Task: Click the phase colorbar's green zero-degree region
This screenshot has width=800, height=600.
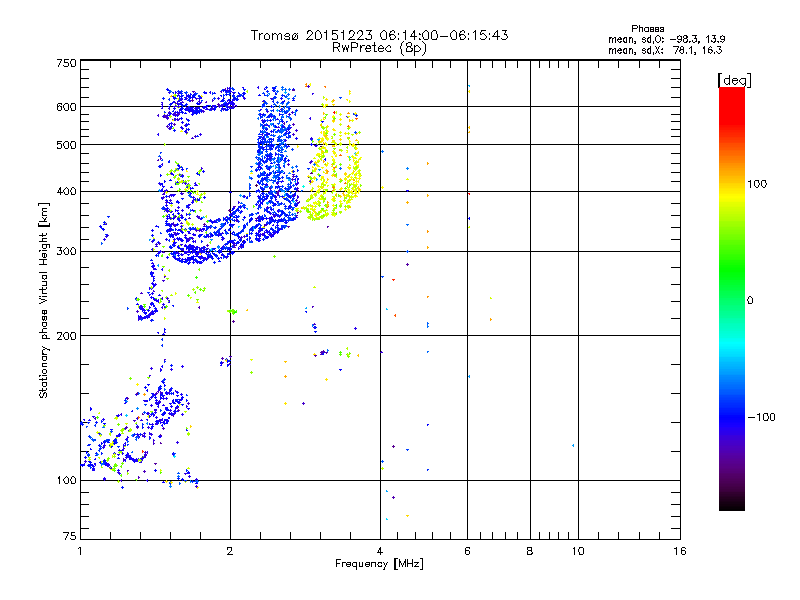Action: tap(732, 300)
